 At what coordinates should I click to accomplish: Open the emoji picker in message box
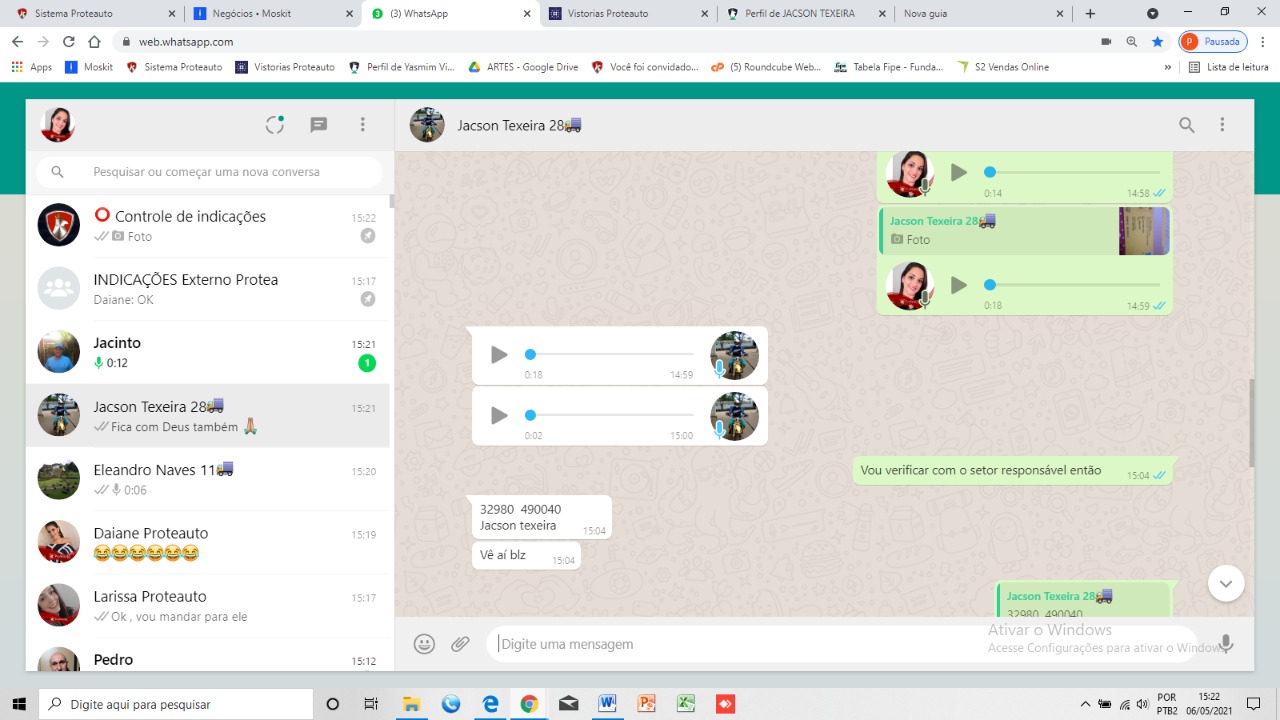[x=424, y=644]
